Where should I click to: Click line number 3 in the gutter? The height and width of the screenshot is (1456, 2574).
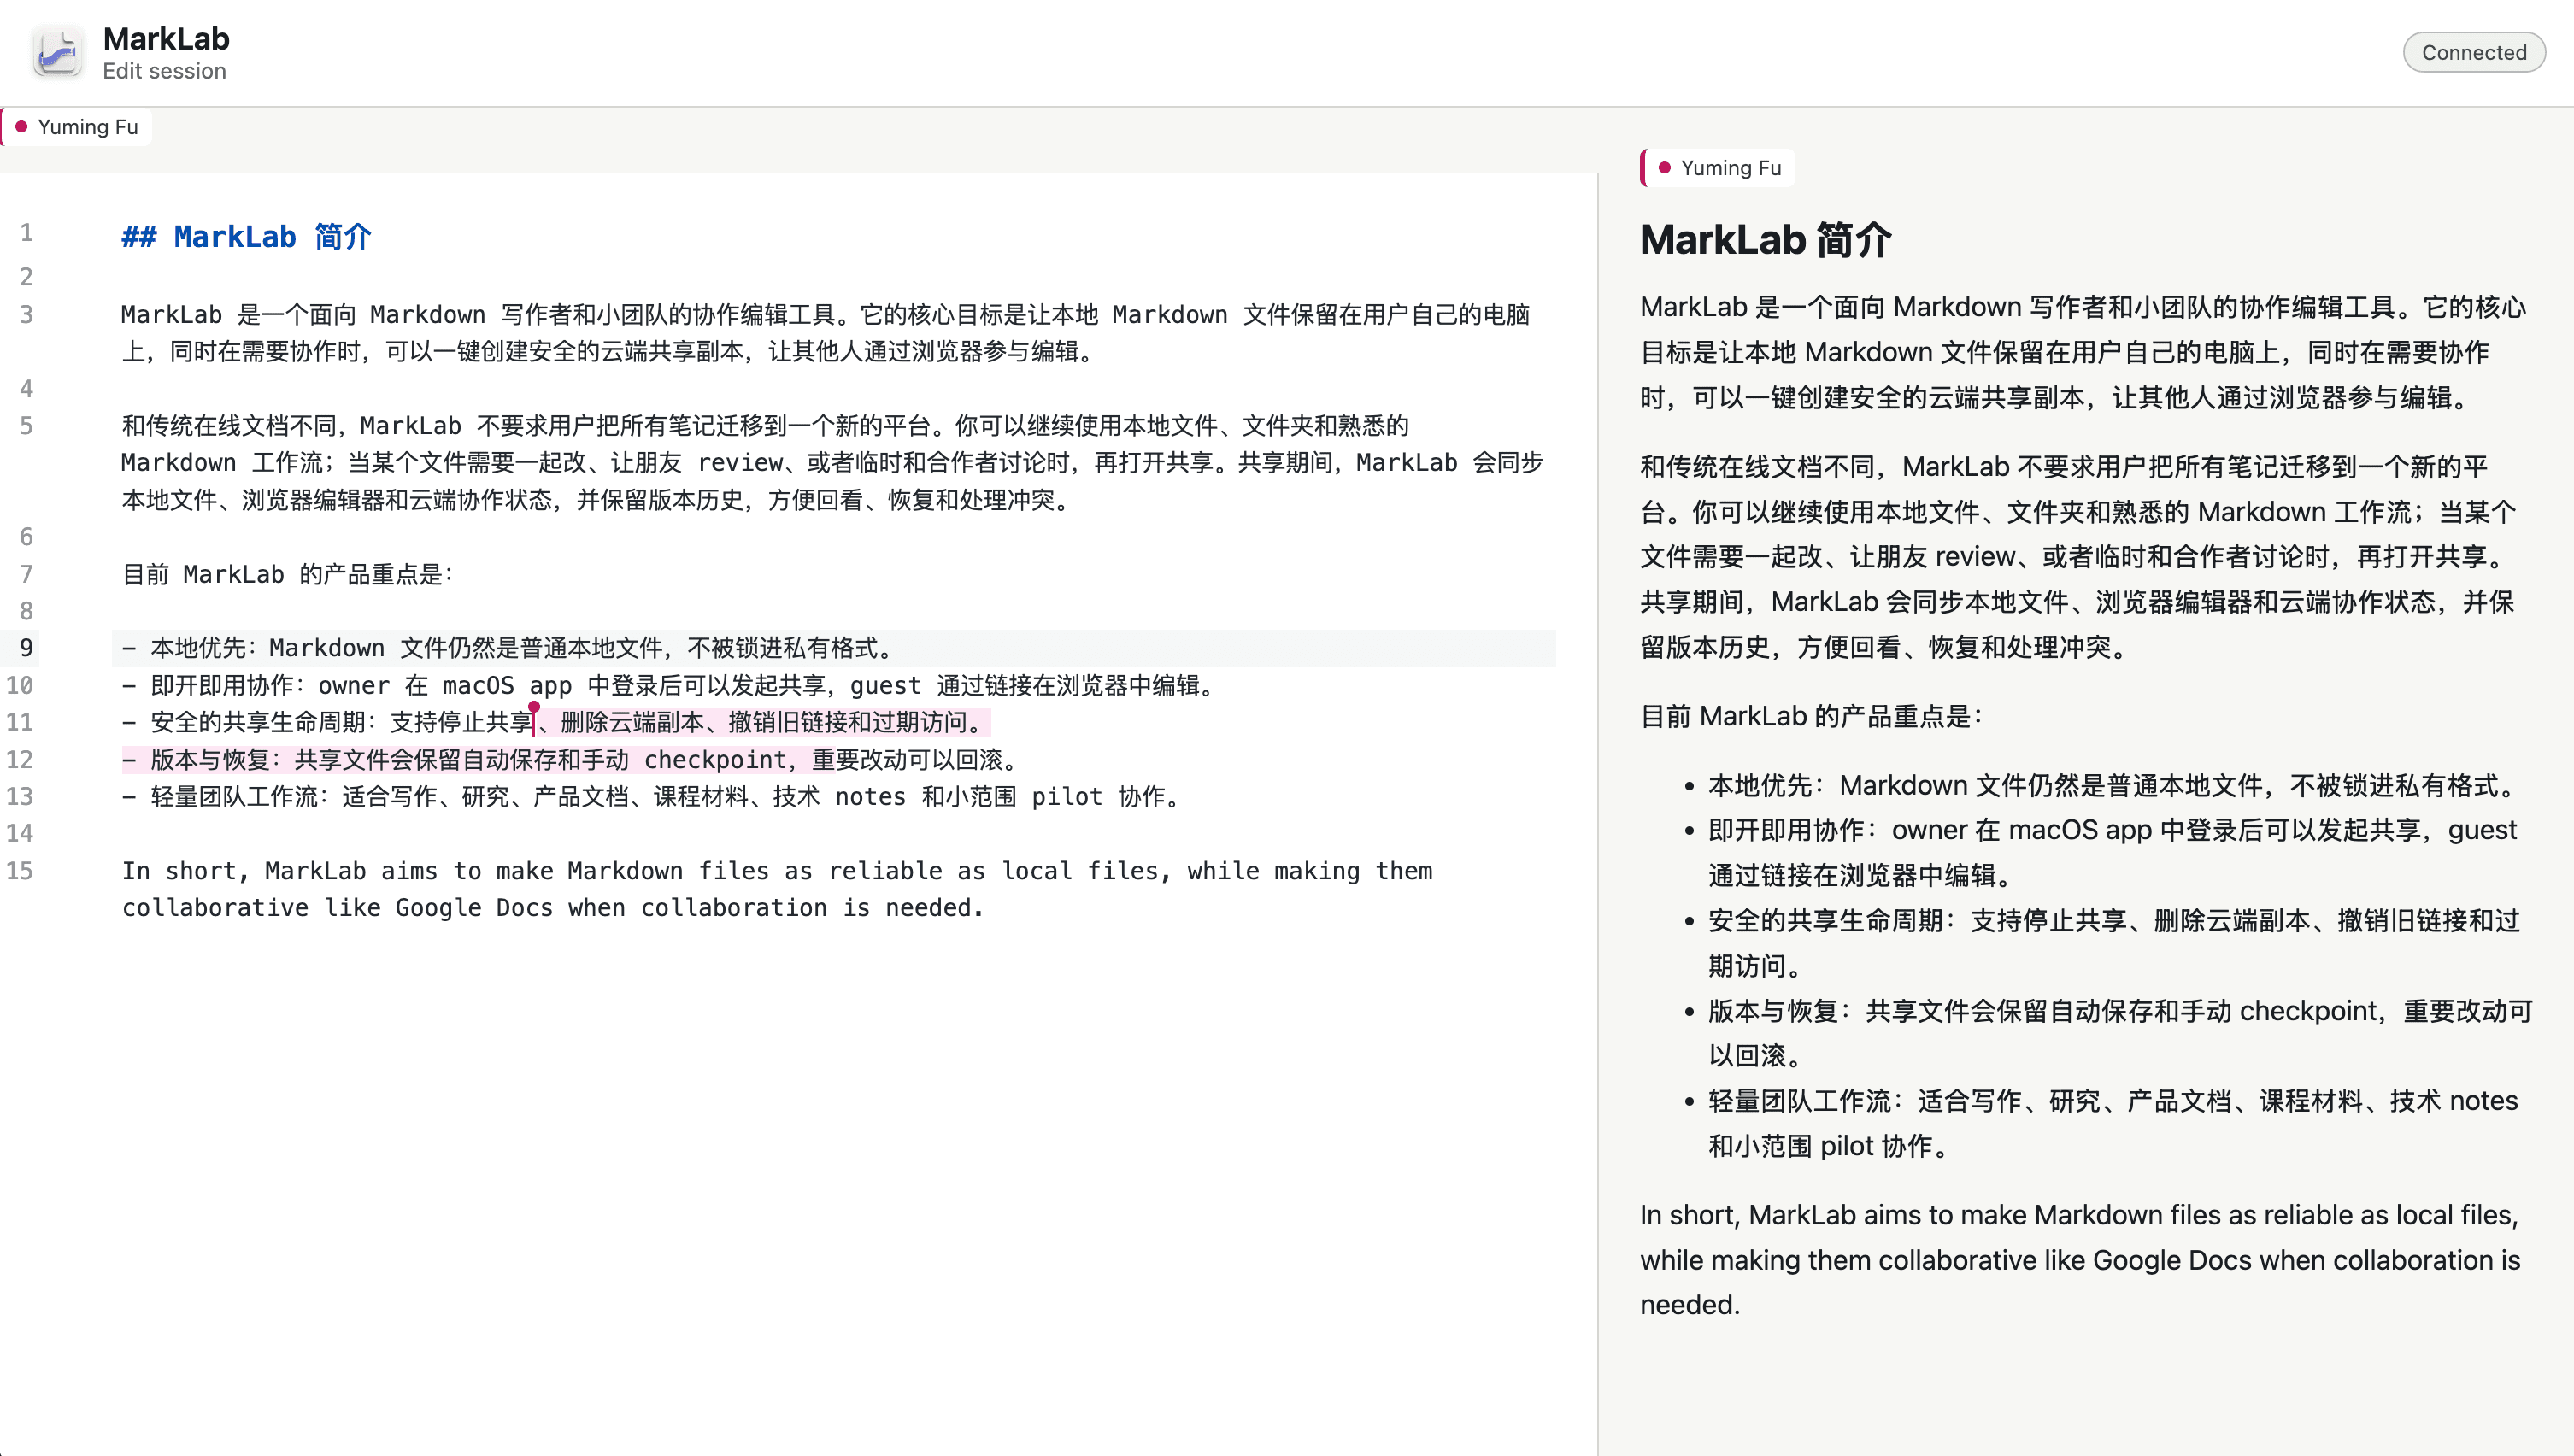pyautogui.click(x=26, y=314)
